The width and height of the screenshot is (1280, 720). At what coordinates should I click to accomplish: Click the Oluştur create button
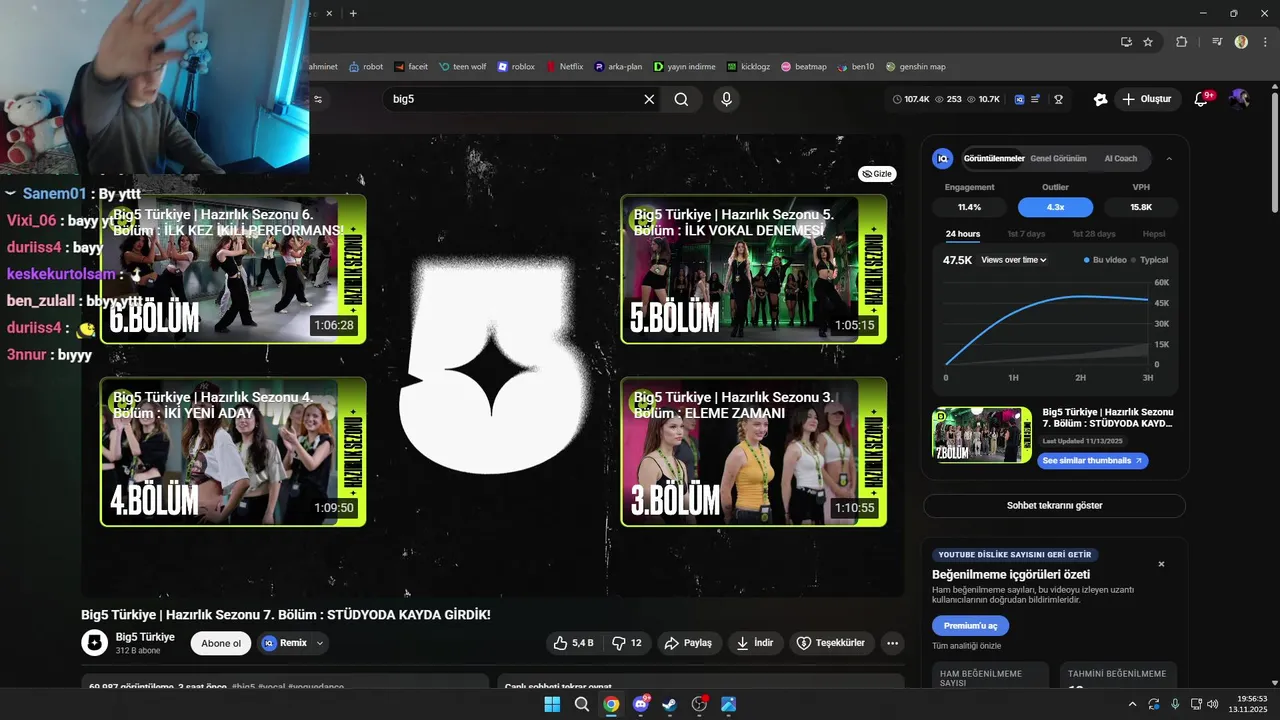click(1146, 99)
